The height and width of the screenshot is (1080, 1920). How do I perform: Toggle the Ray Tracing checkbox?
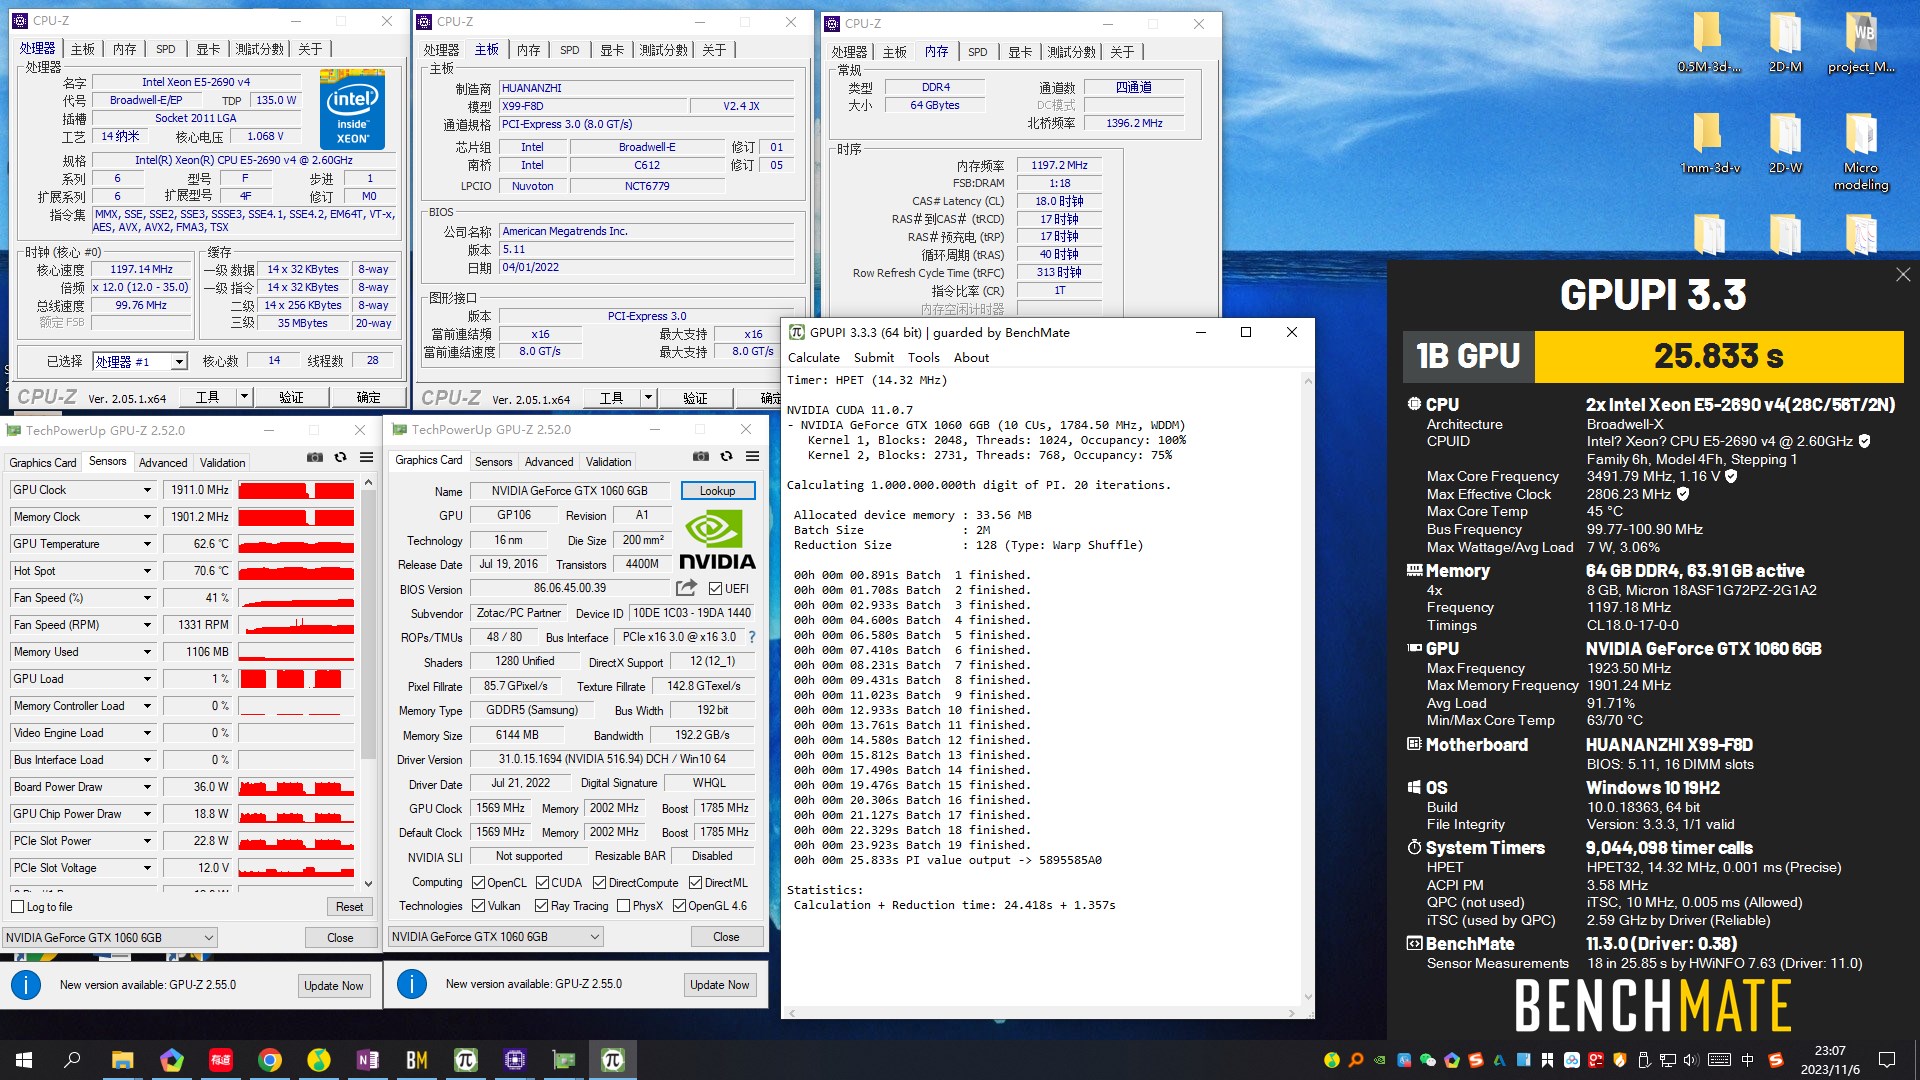tap(542, 906)
